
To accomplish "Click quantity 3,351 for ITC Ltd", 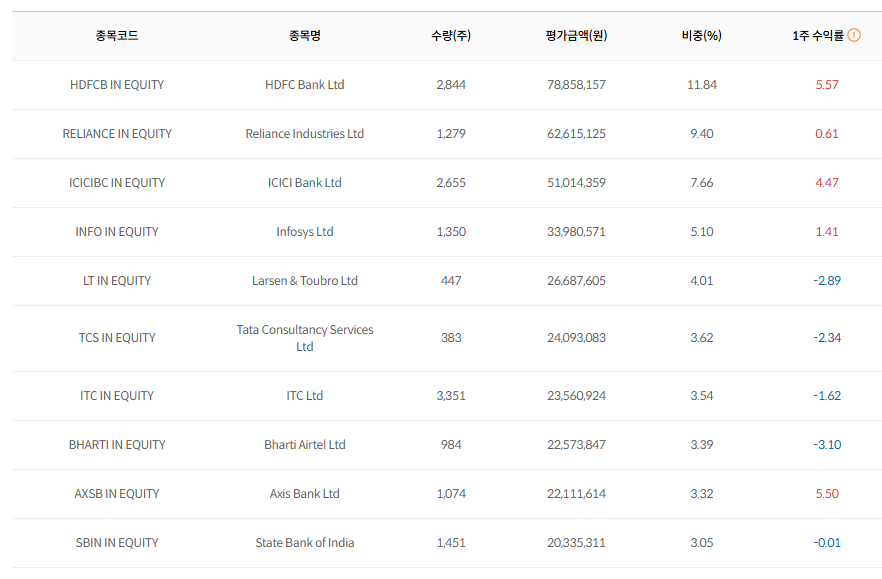I will coord(451,396).
